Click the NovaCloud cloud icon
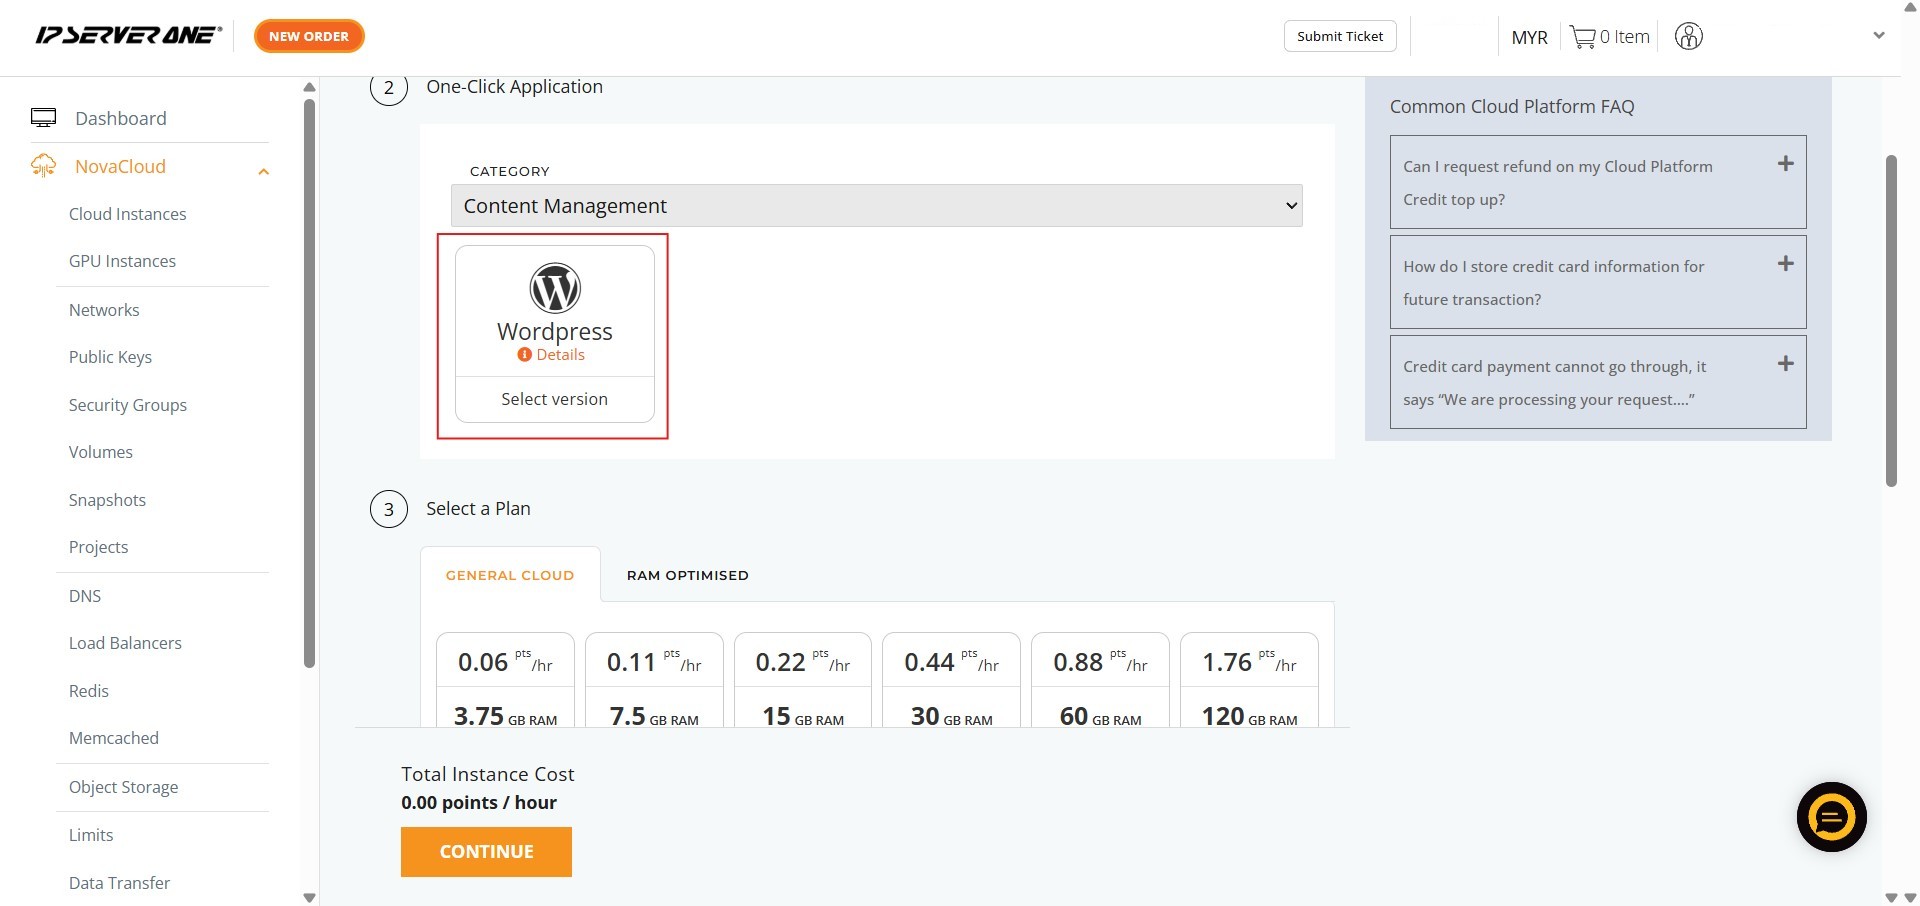 [44, 166]
